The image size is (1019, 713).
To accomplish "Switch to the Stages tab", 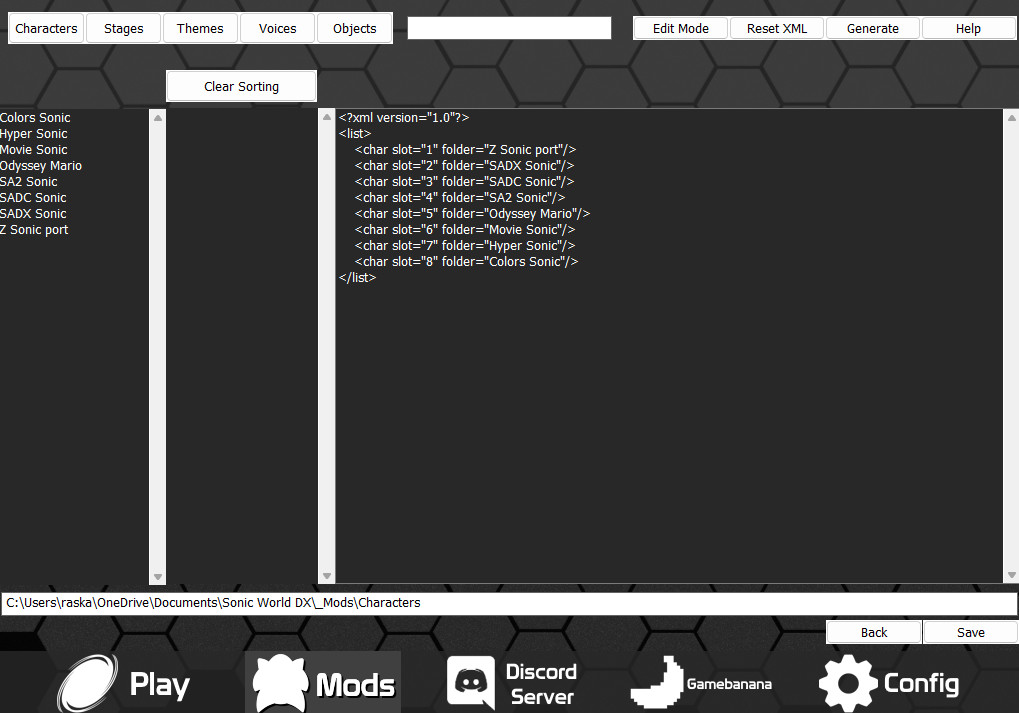I will (123, 28).
